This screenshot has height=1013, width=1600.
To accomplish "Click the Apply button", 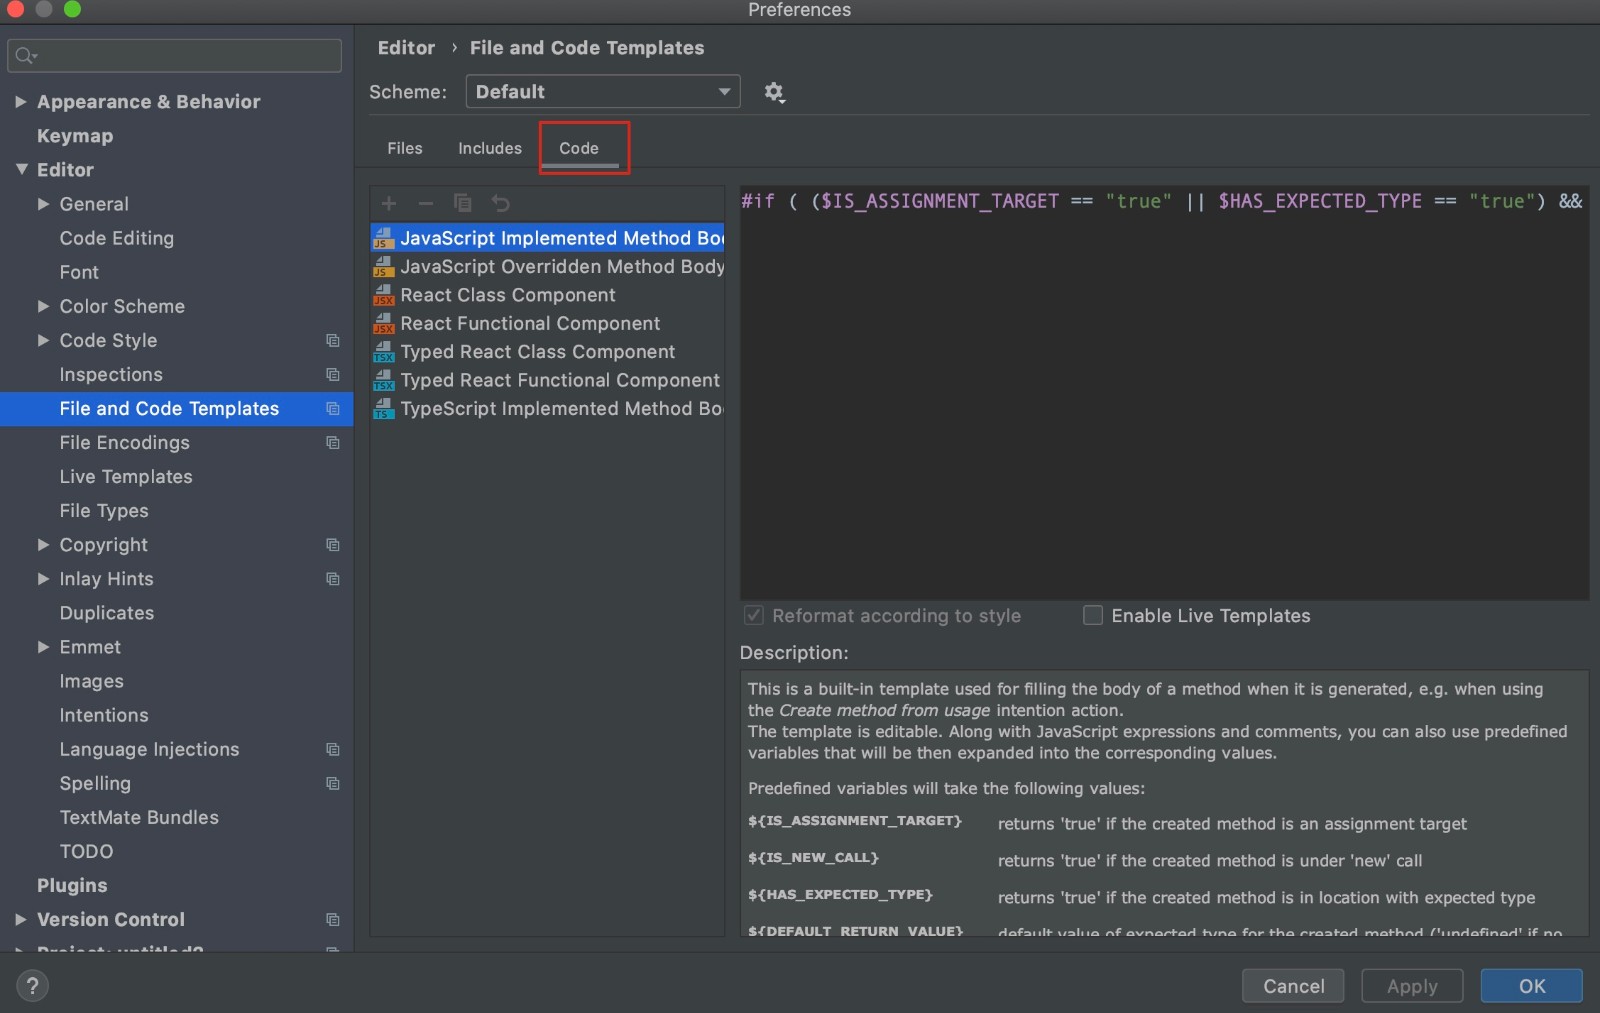I will tap(1412, 986).
